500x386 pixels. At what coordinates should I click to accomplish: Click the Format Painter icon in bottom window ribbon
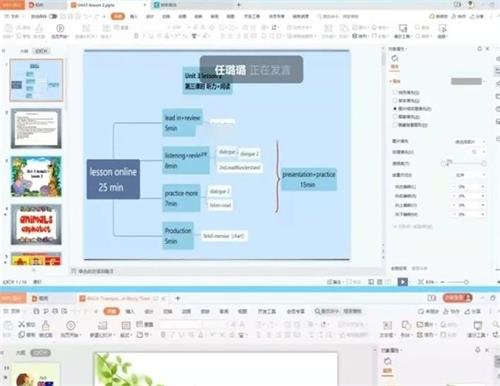(x=46, y=325)
